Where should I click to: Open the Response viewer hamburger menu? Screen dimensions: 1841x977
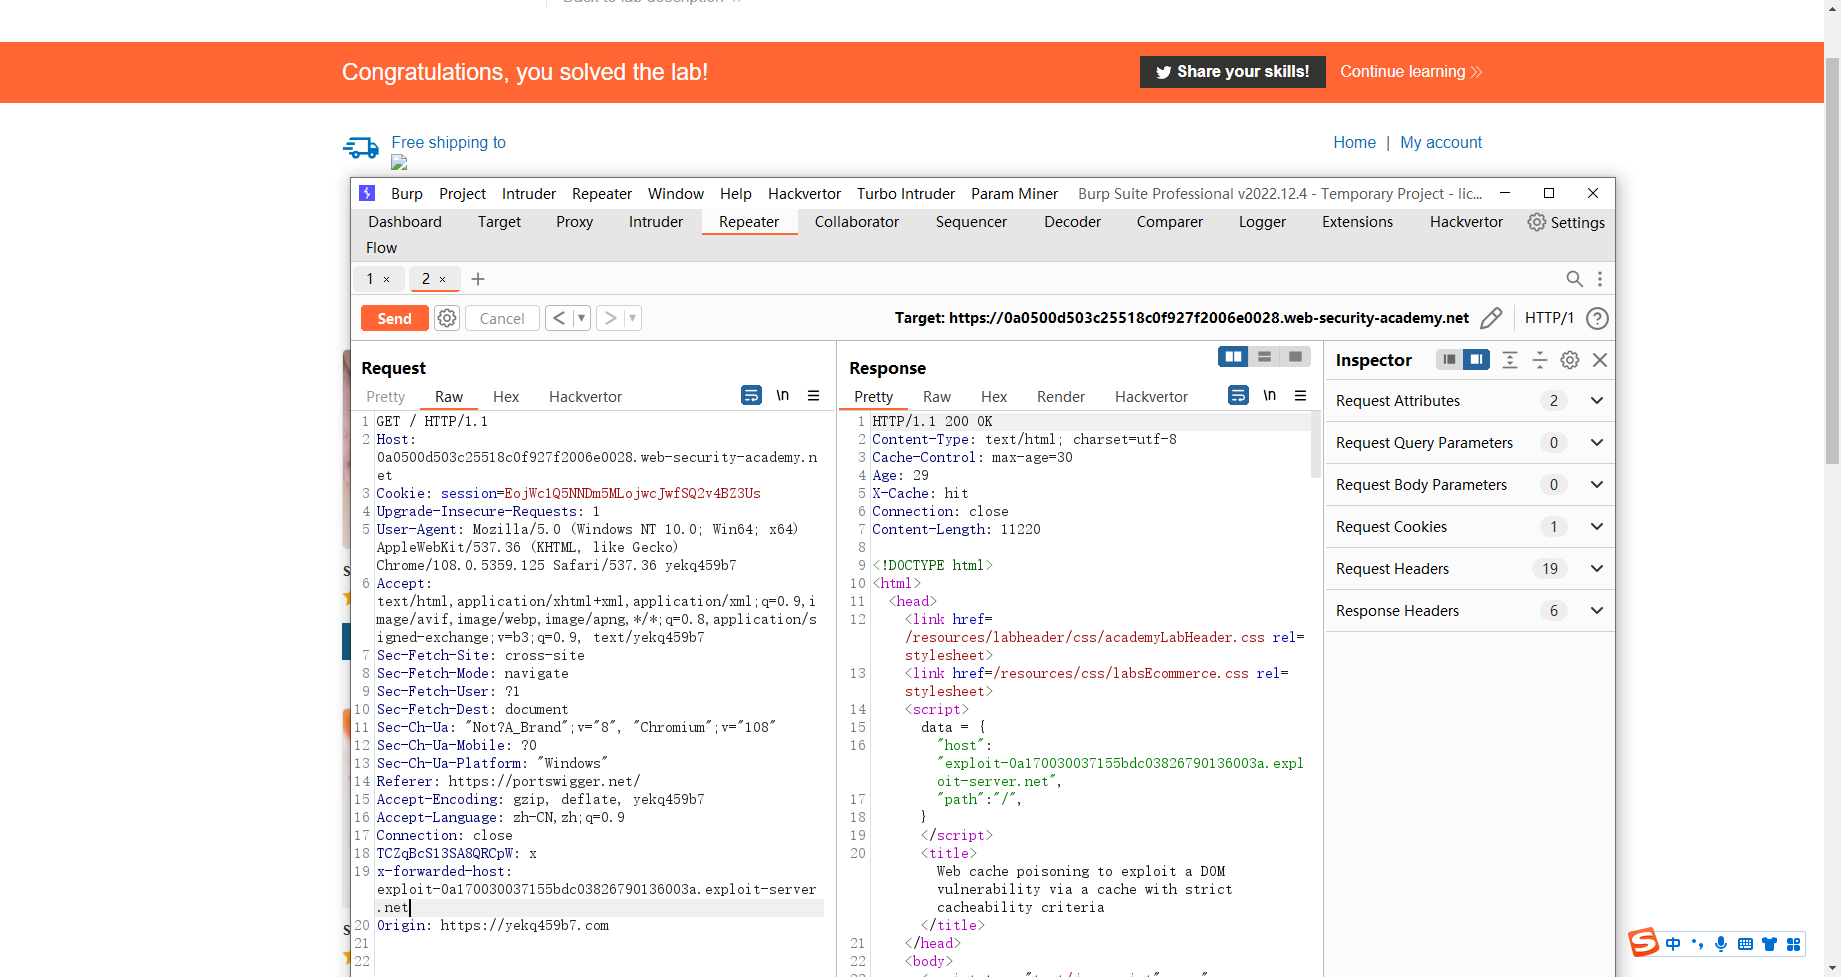point(1301,395)
